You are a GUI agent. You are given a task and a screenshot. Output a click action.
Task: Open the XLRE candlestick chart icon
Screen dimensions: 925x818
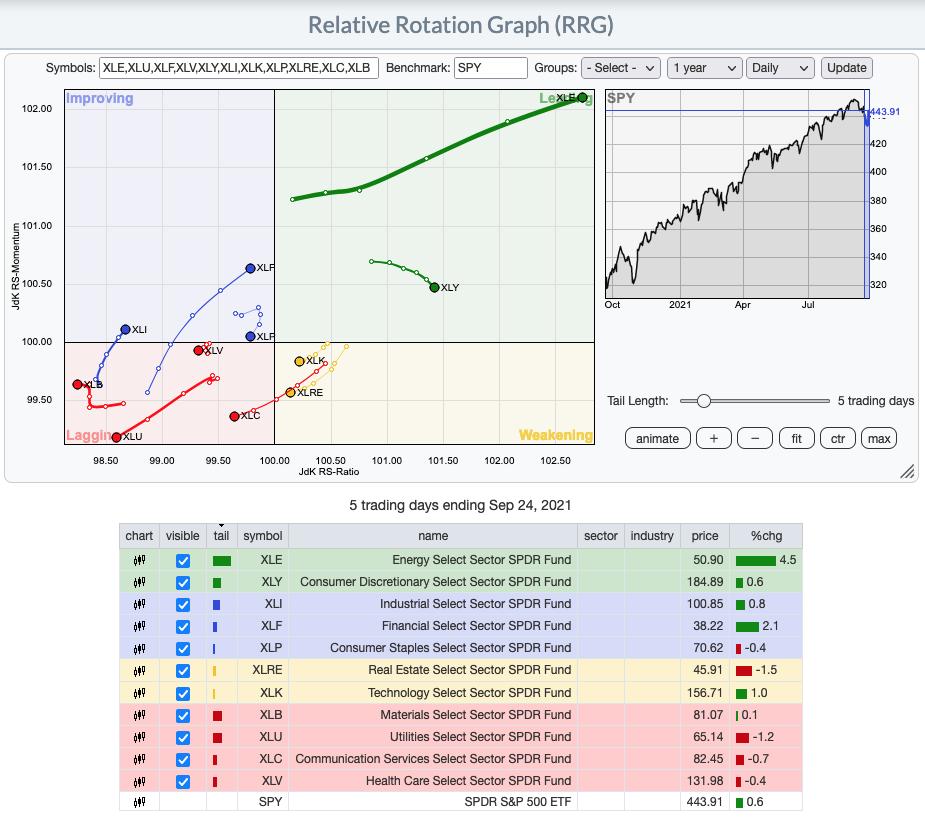(139, 671)
